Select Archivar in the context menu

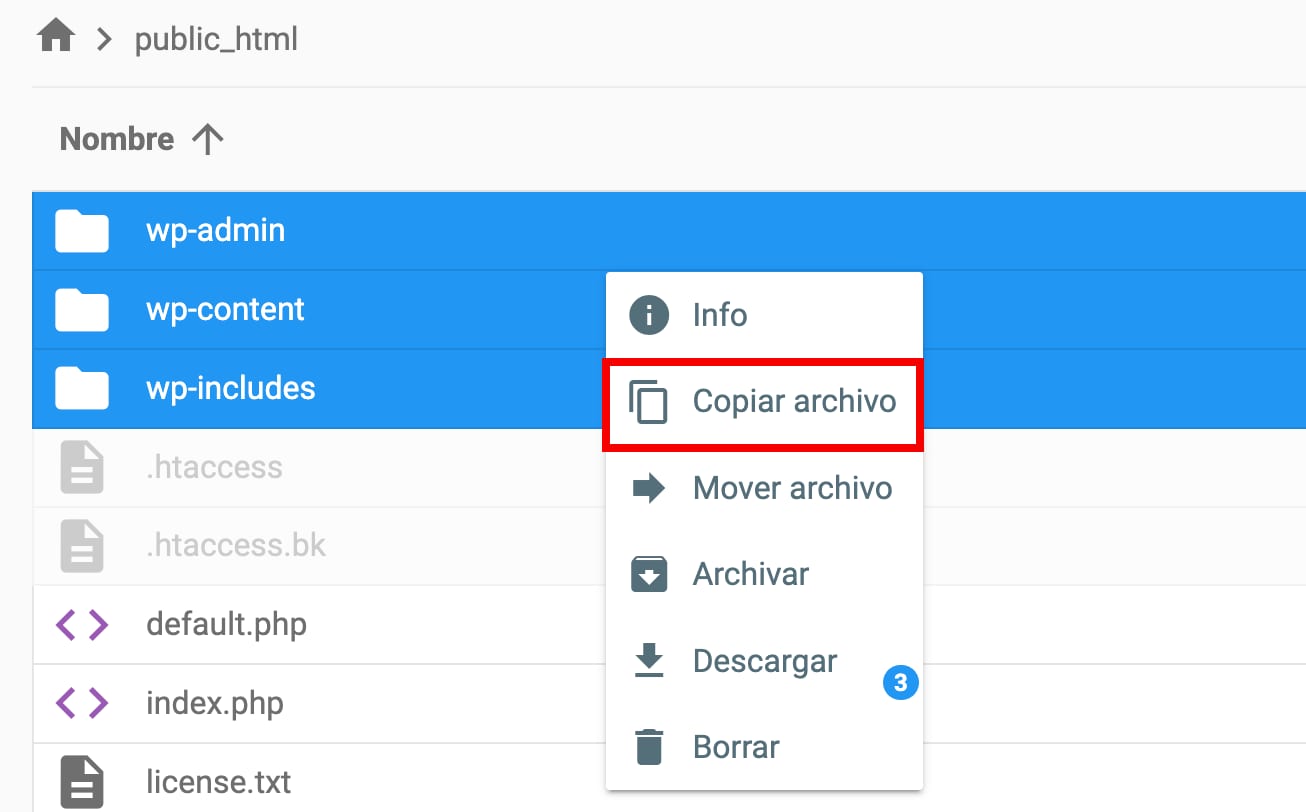click(x=750, y=574)
